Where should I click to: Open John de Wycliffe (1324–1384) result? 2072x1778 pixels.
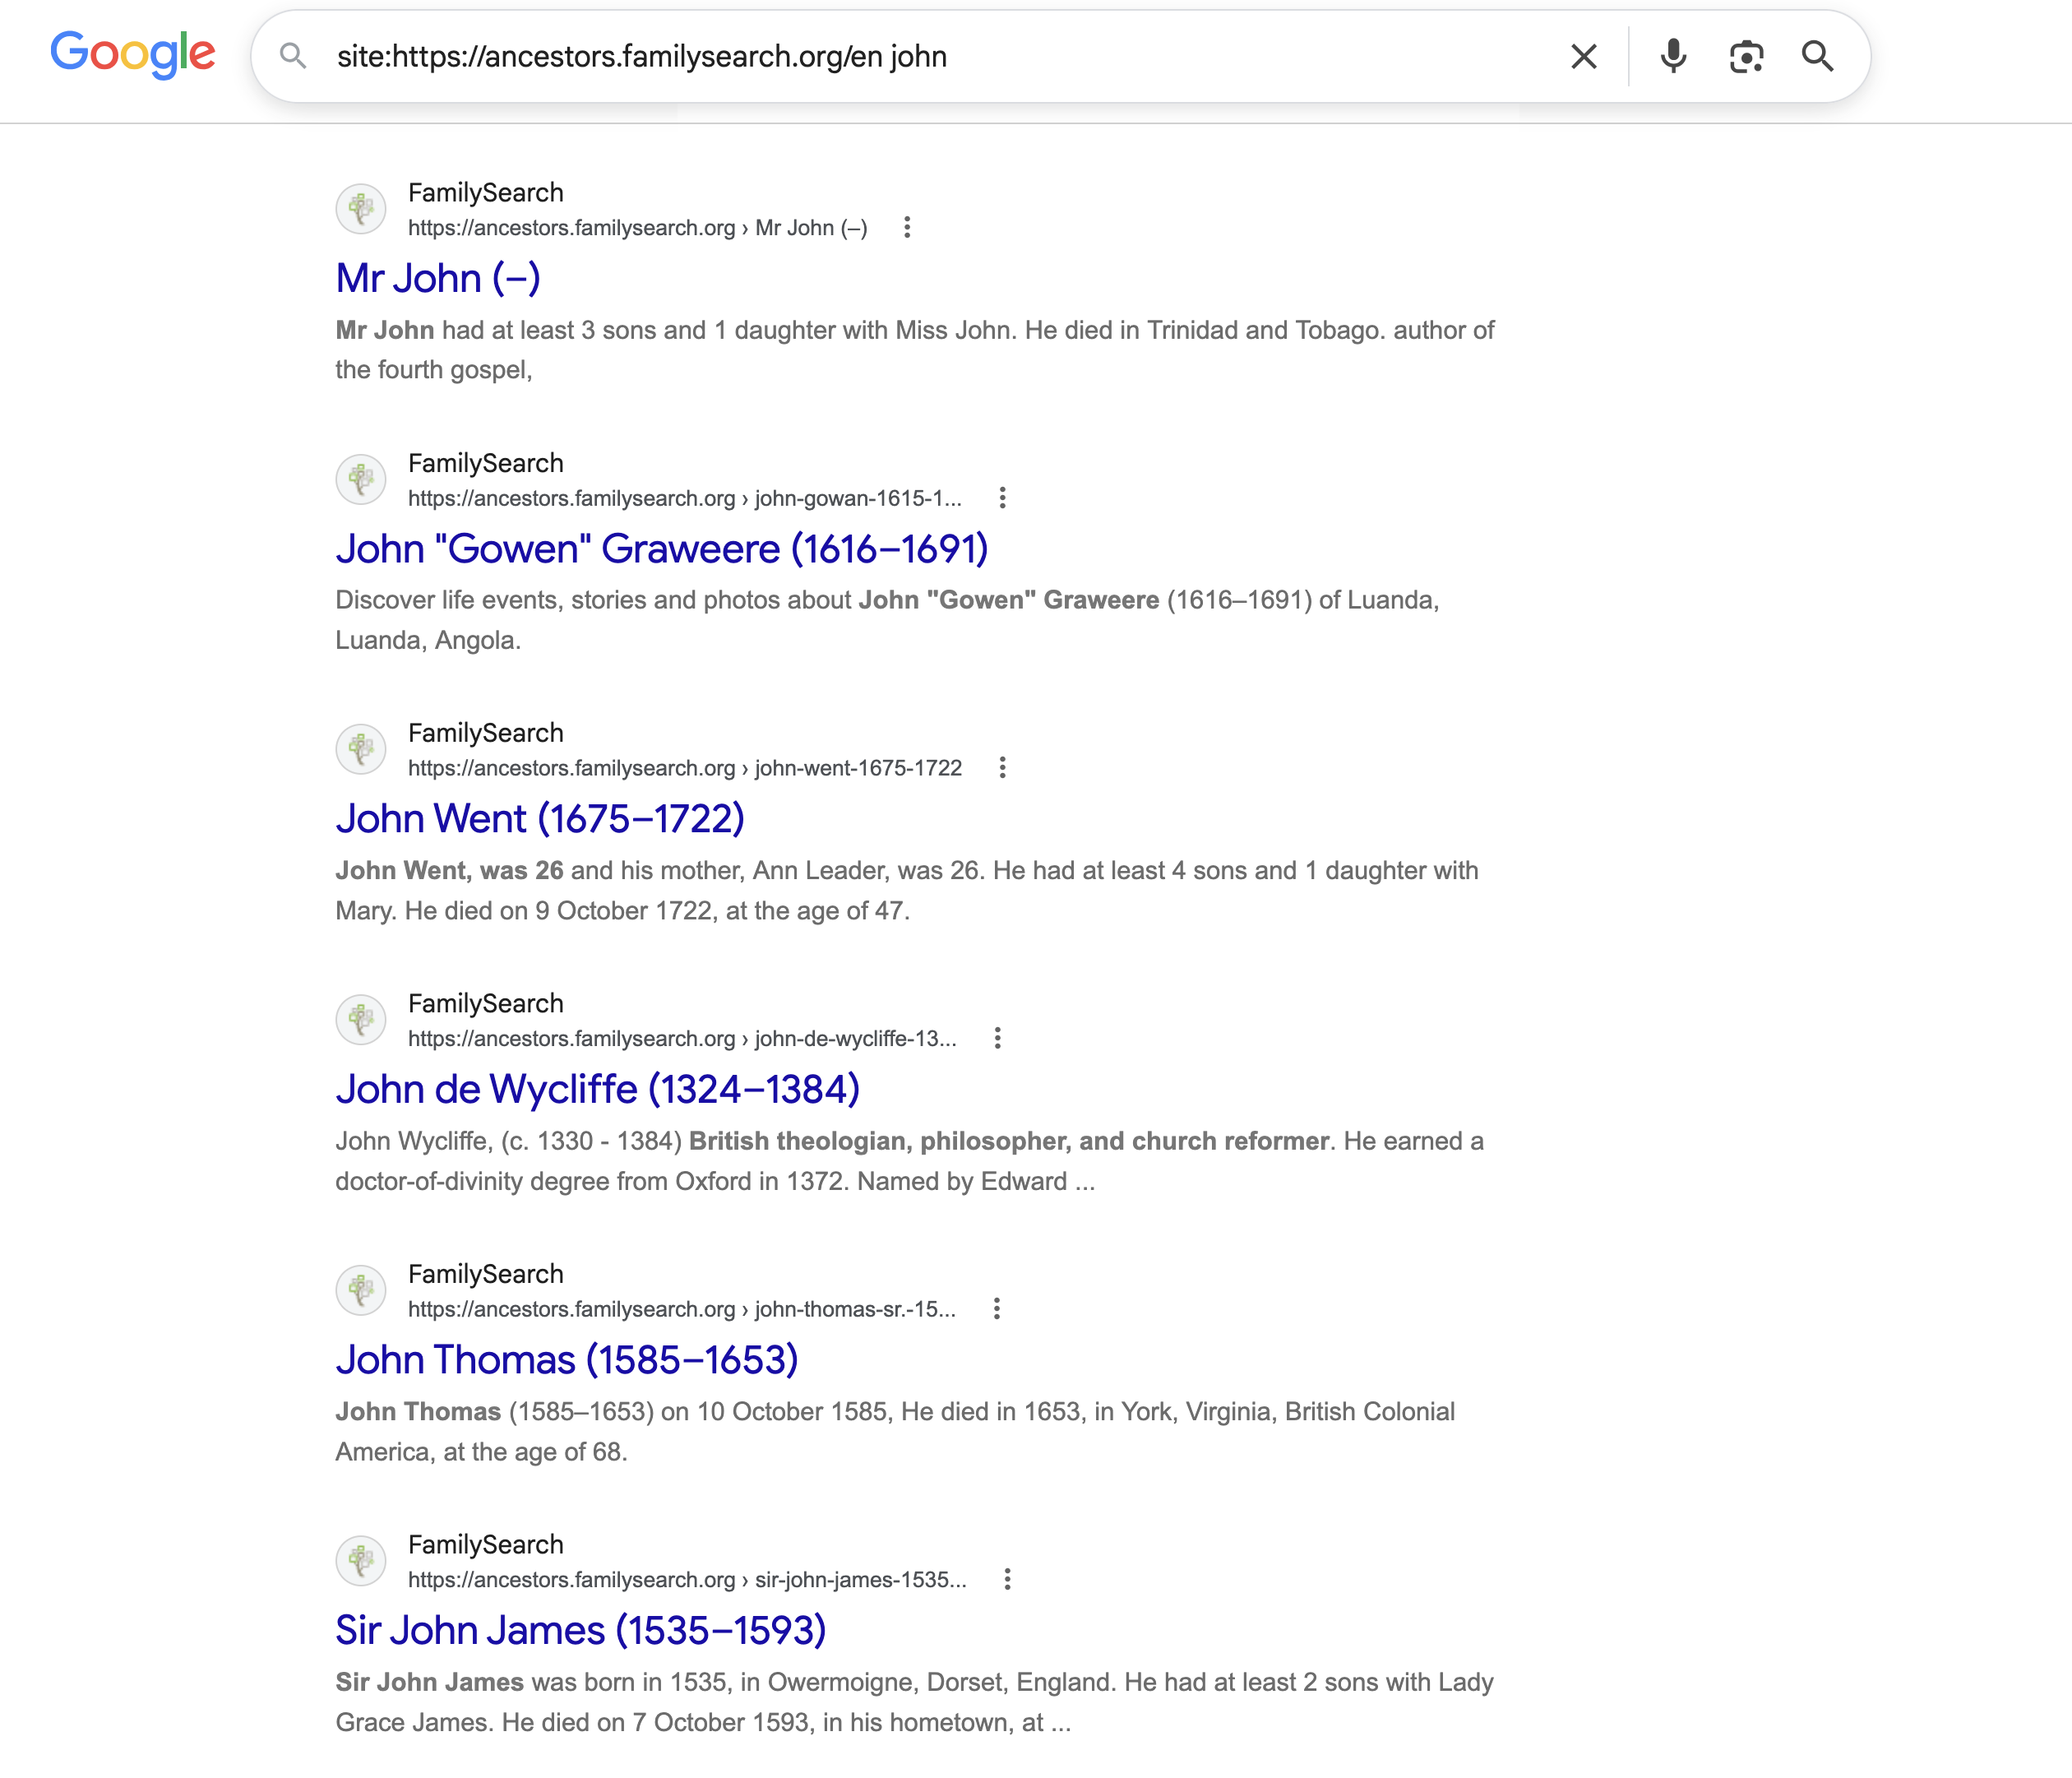598,1089
